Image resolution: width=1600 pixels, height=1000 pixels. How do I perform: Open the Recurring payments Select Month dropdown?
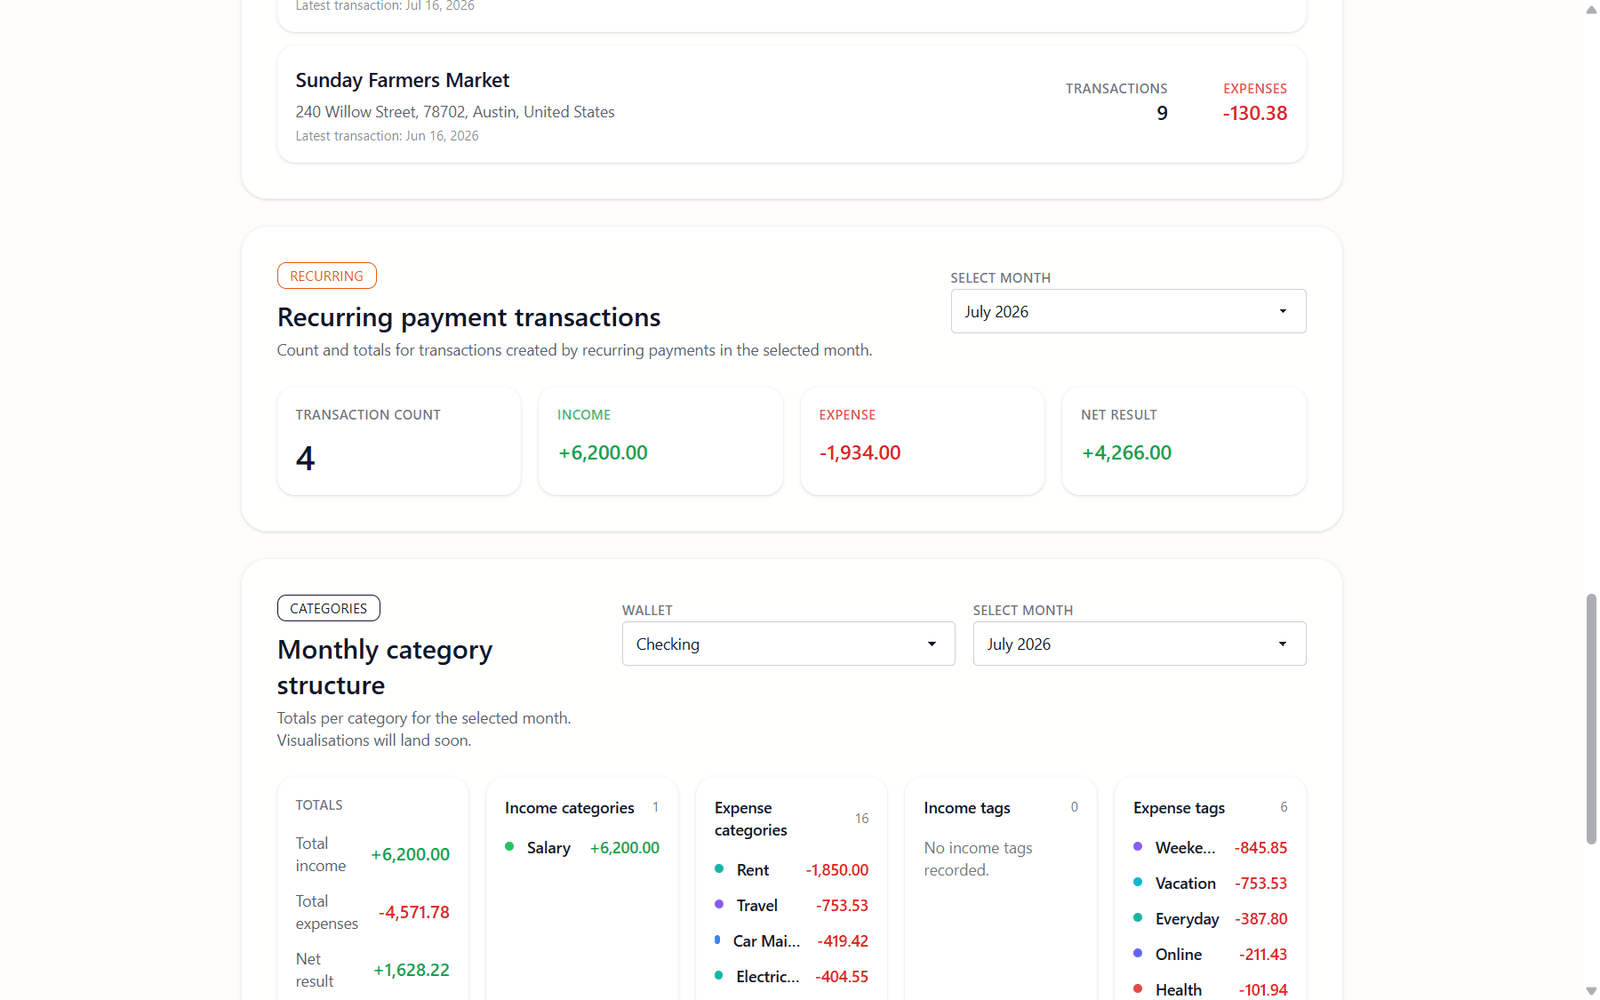click(x=1128, y=311)
